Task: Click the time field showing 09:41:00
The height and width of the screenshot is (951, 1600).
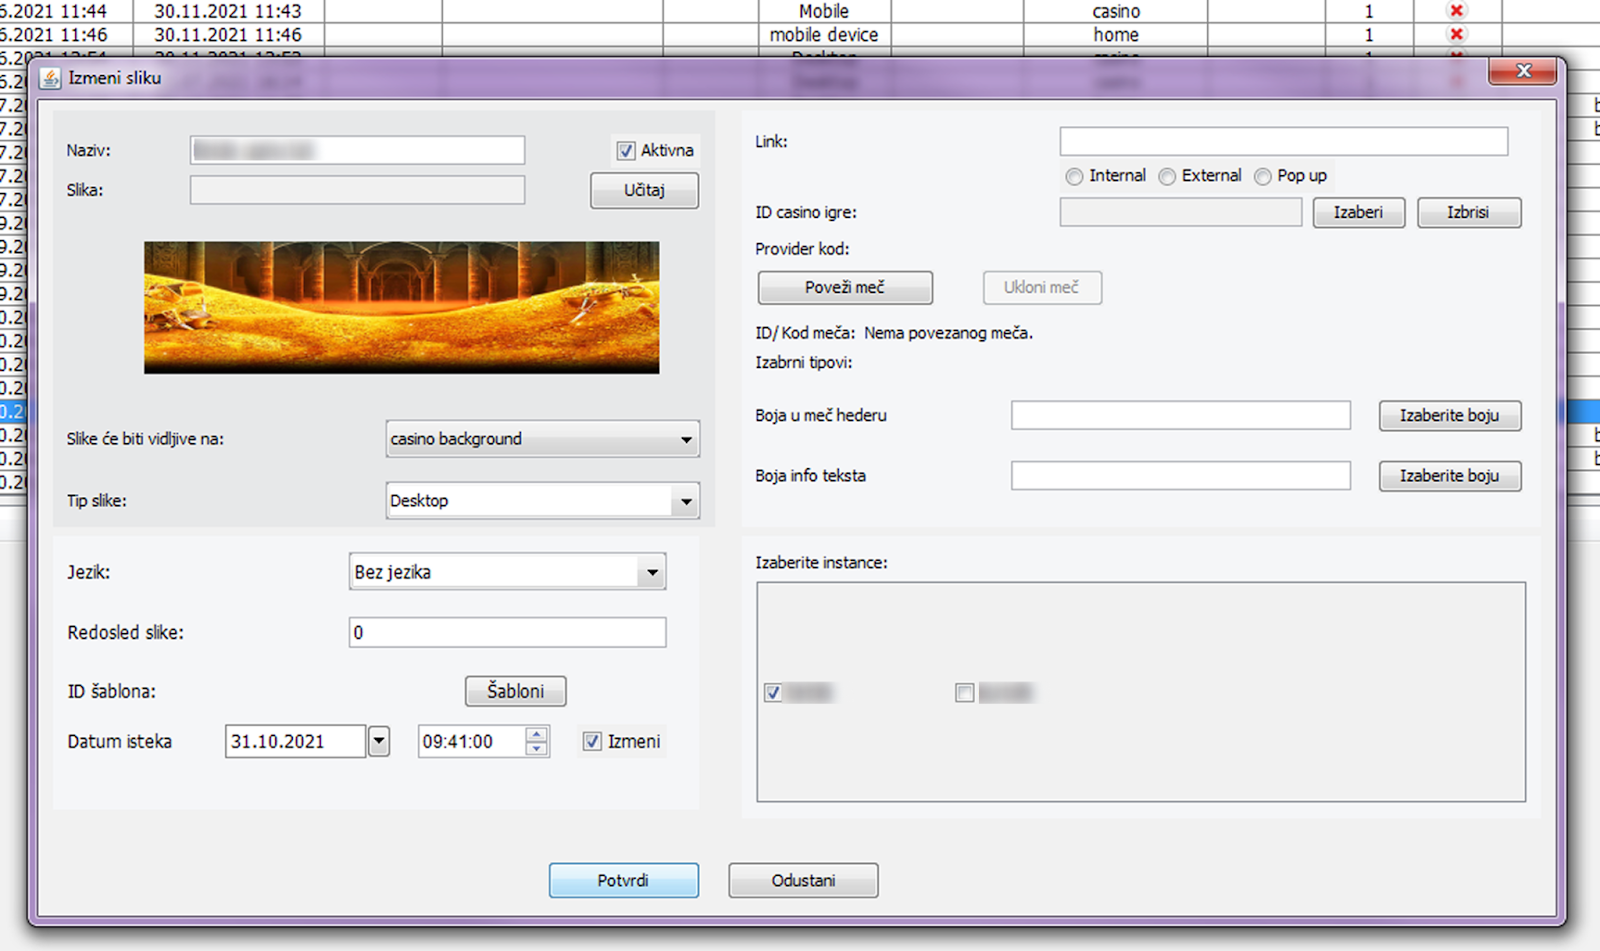Action: [x=472, y=741]
